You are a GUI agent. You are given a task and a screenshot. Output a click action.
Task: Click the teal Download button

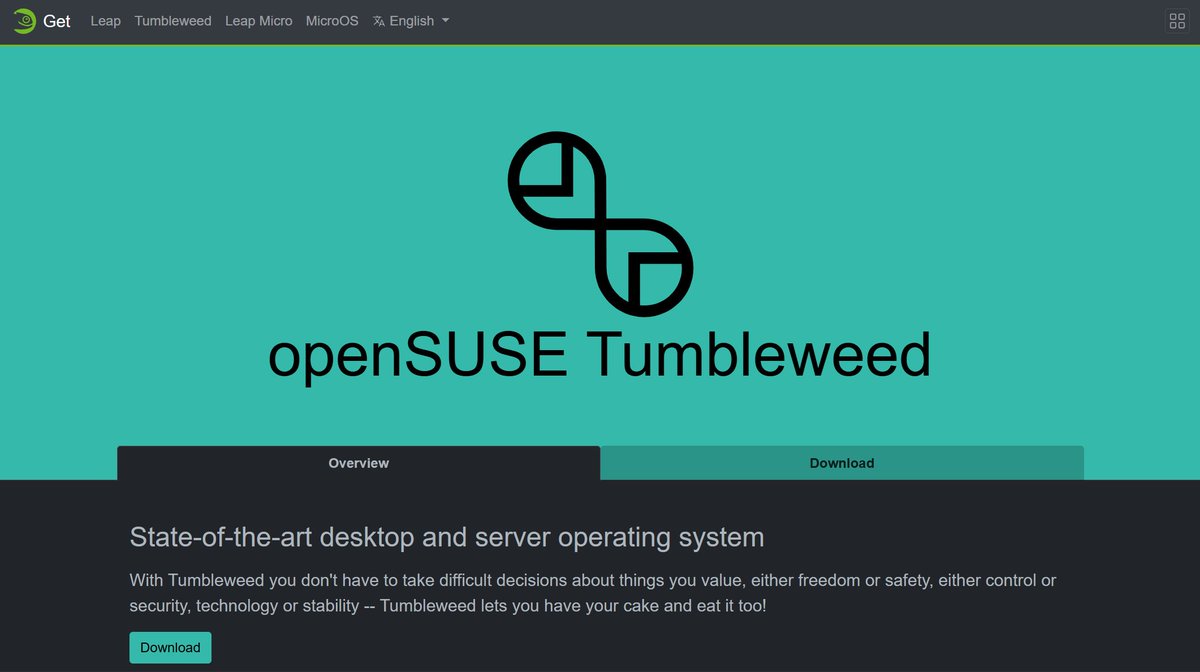[171, 647]
